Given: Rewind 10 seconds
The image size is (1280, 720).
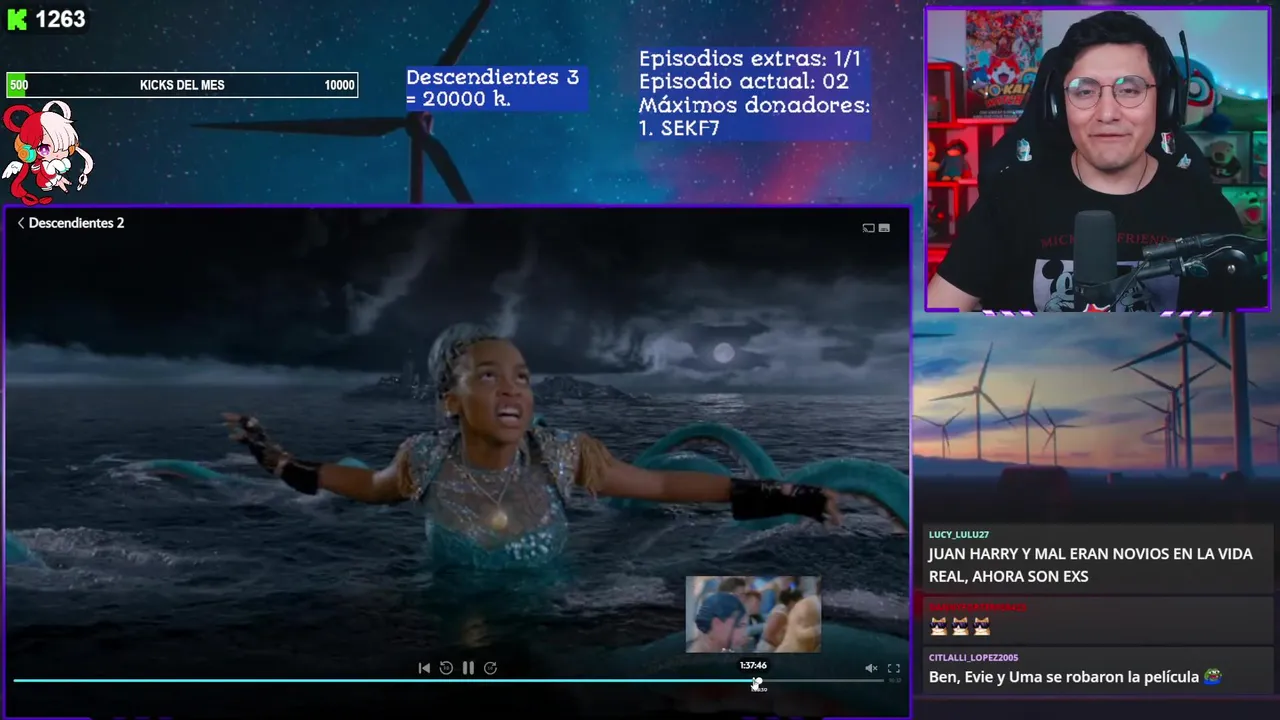Looking at the screenshot, I should click(x=446, y=668).
